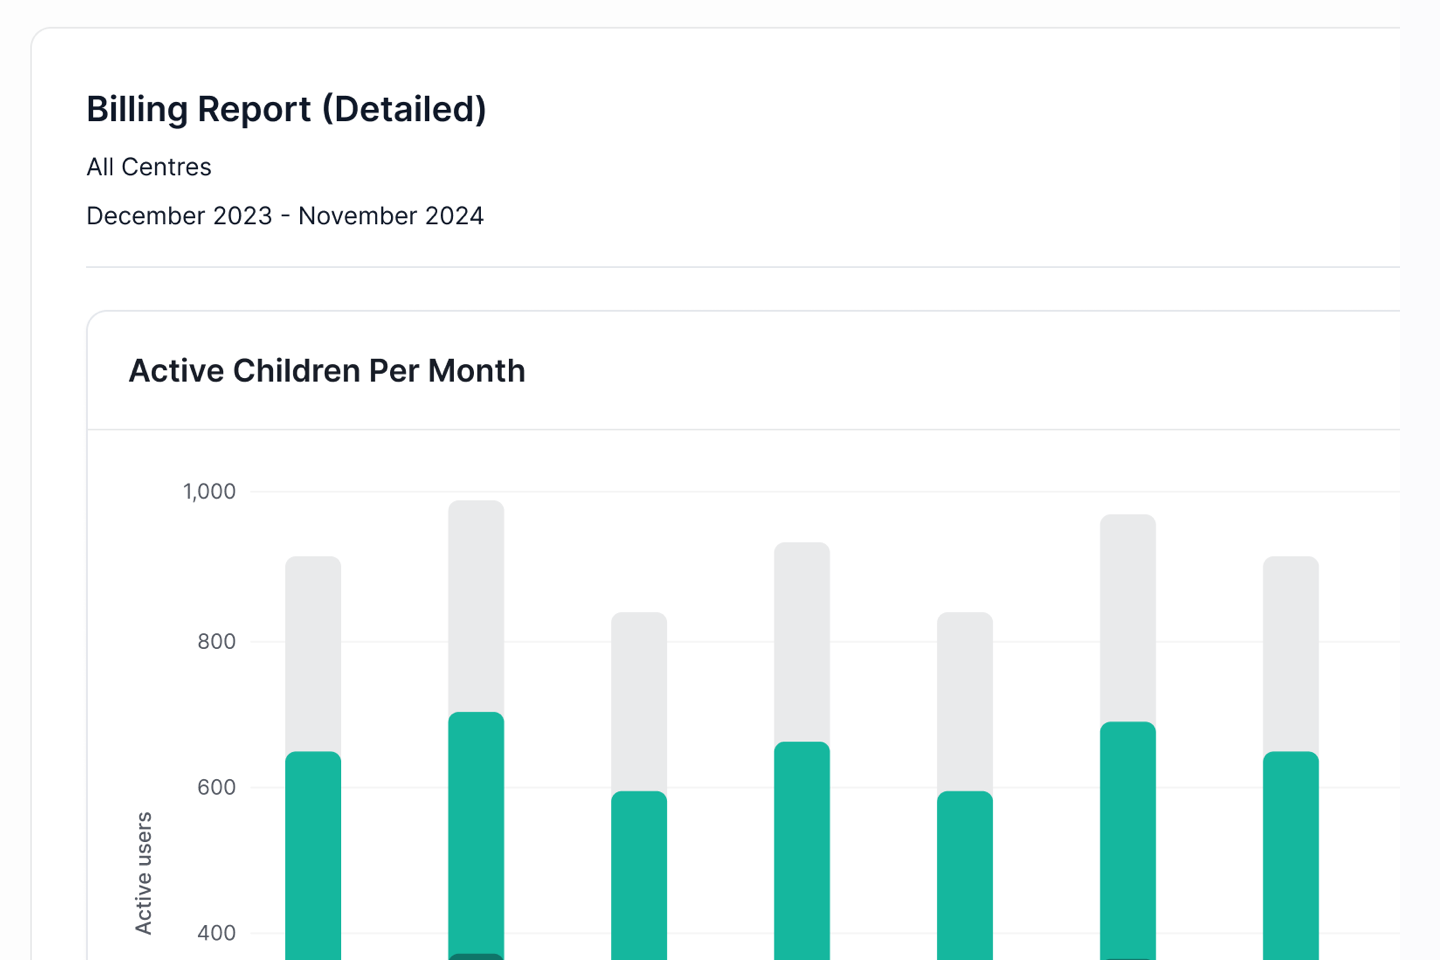Select the All Centres text
Viewport: 1440px width, 960px height.
pos(149,167)
